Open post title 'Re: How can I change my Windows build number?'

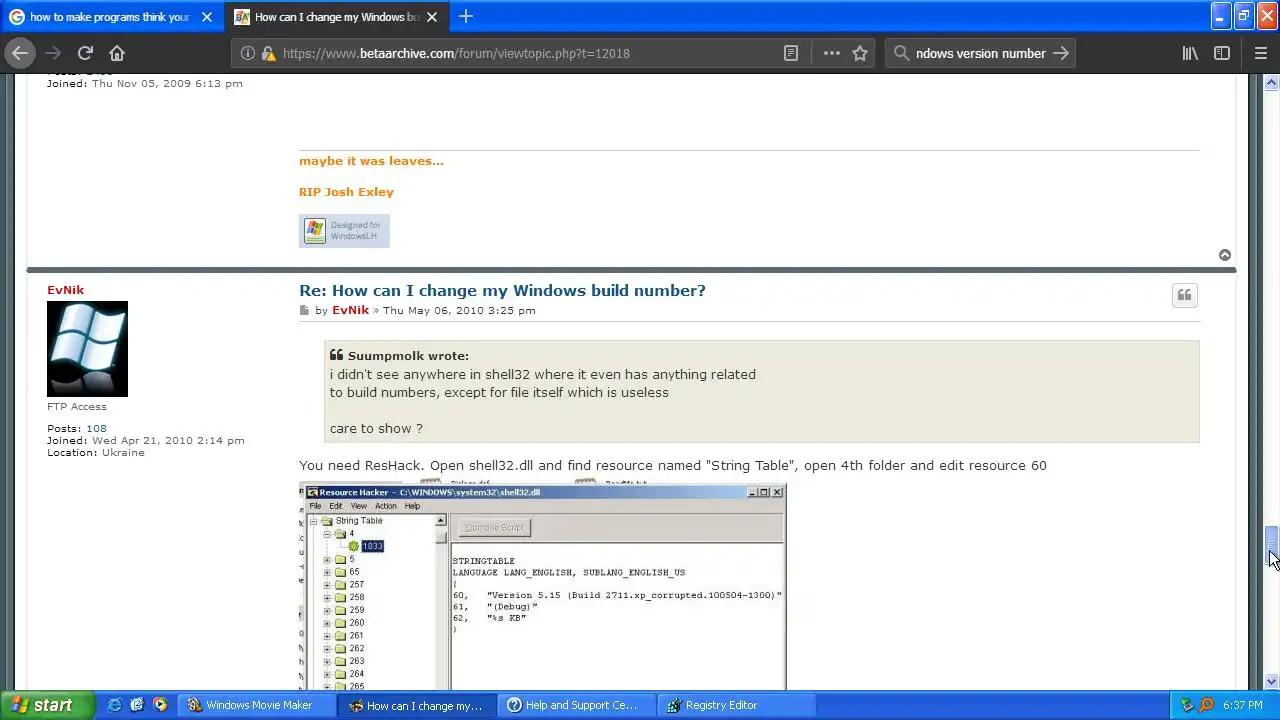(502, 290)
